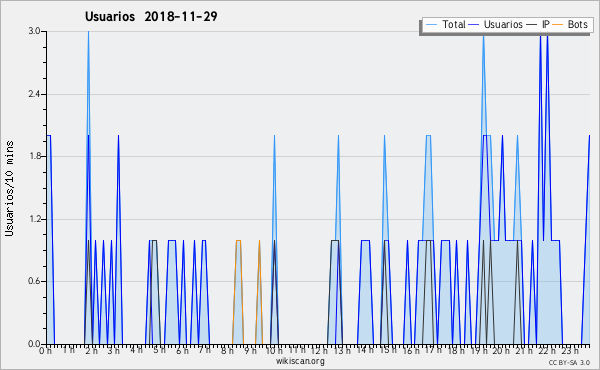Viewport: 600px width, 370px height.
Task: Click the y-axis label 'Usuarios/10 mins'
Action: pos(9,189)
